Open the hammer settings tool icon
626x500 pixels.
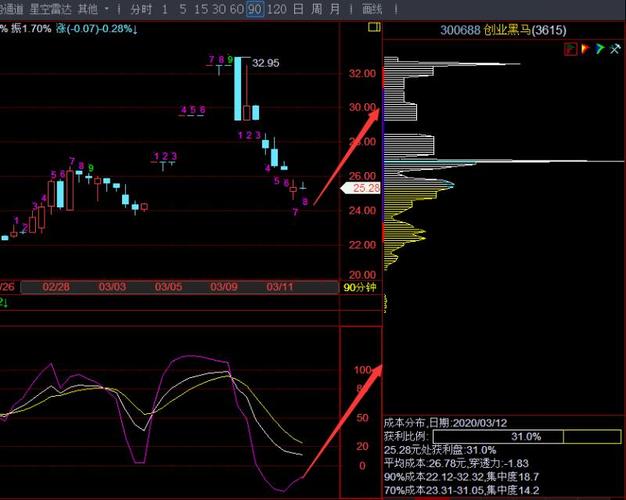pyautogui.click(x=614, y=49)
